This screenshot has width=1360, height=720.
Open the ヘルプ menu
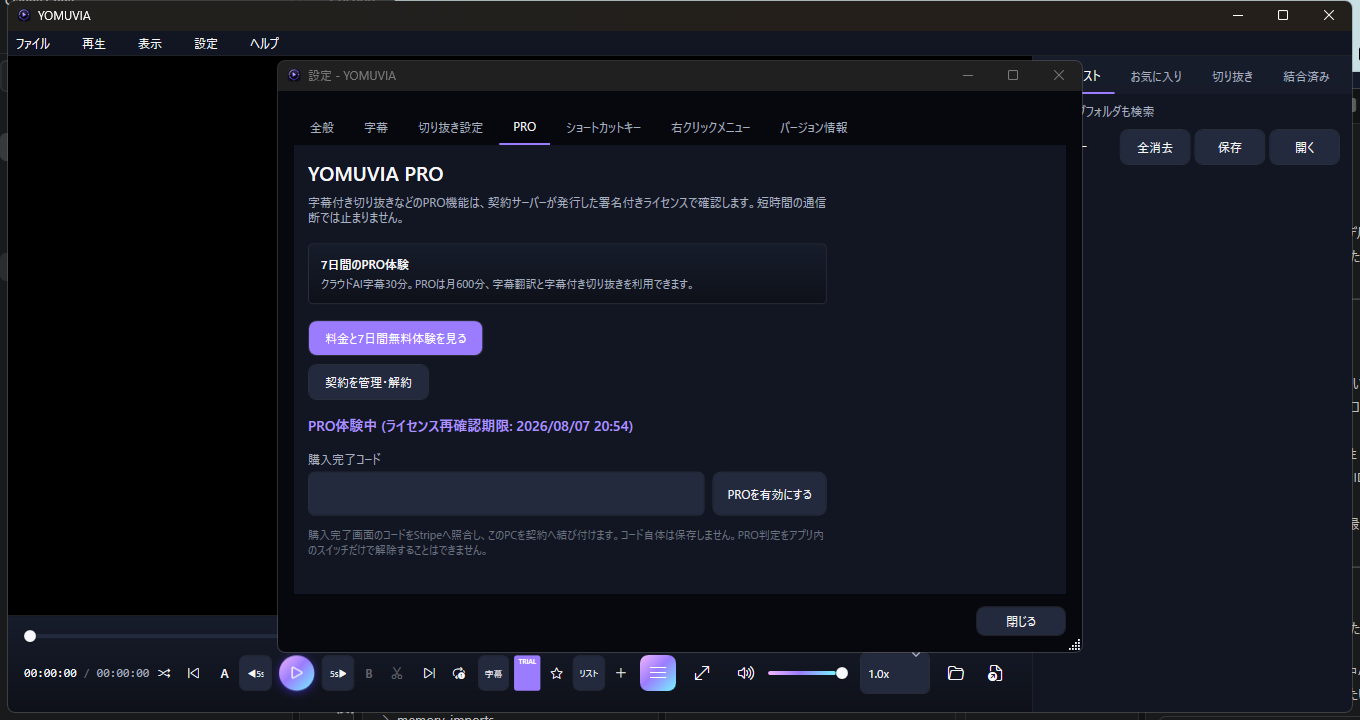265,43
